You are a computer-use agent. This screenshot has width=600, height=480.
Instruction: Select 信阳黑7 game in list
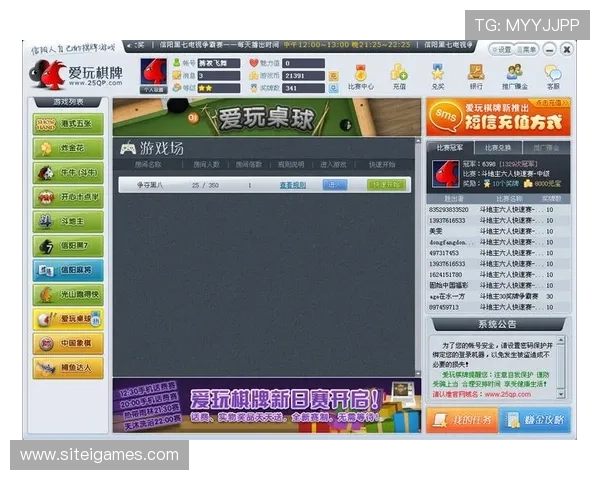[x=68, y=246]
